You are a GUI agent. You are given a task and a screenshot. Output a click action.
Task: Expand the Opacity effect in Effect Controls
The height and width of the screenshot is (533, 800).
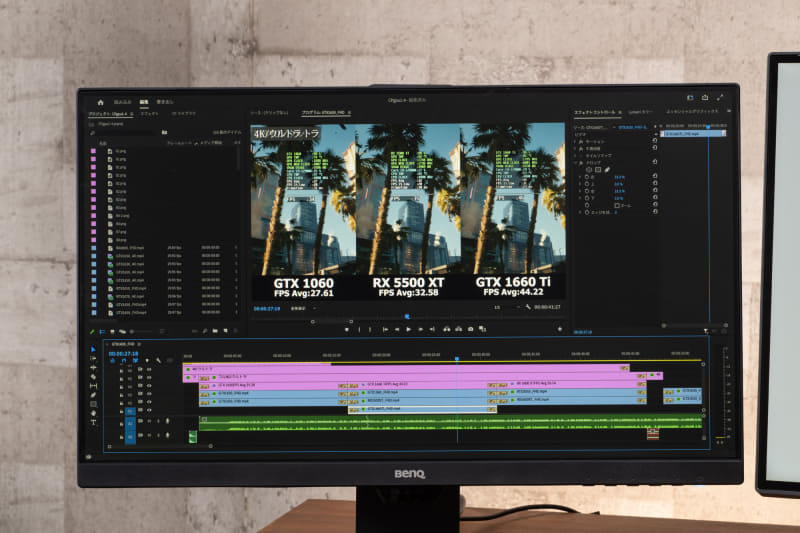(576, 149)
